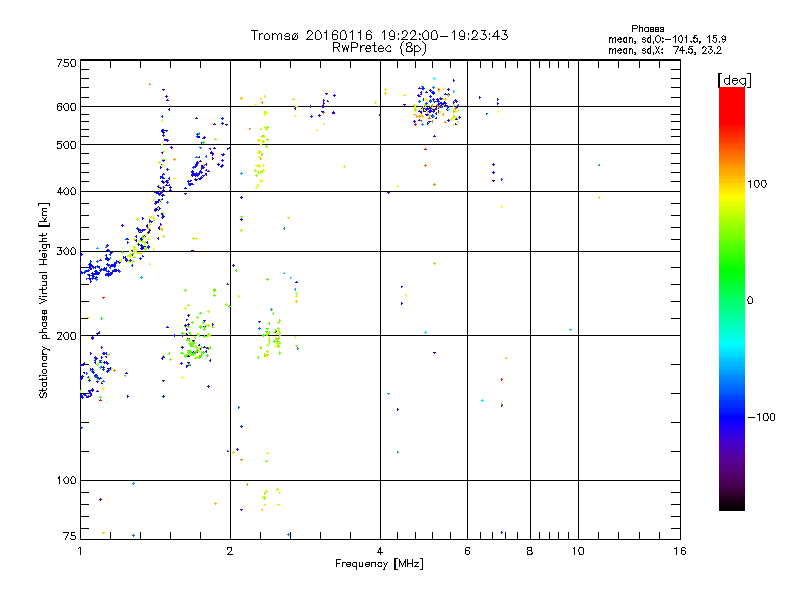Click the y-axis tick label '300'

[66, 251]
